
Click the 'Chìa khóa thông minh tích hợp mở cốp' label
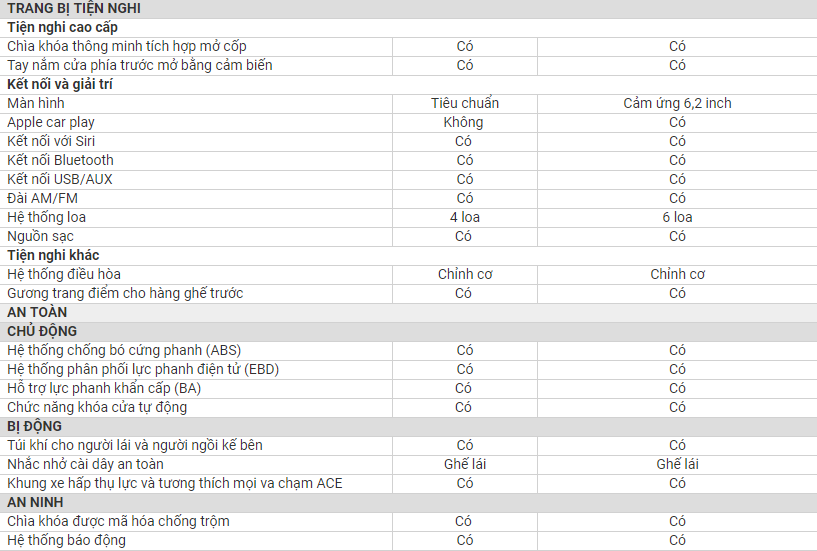[126, 46]
